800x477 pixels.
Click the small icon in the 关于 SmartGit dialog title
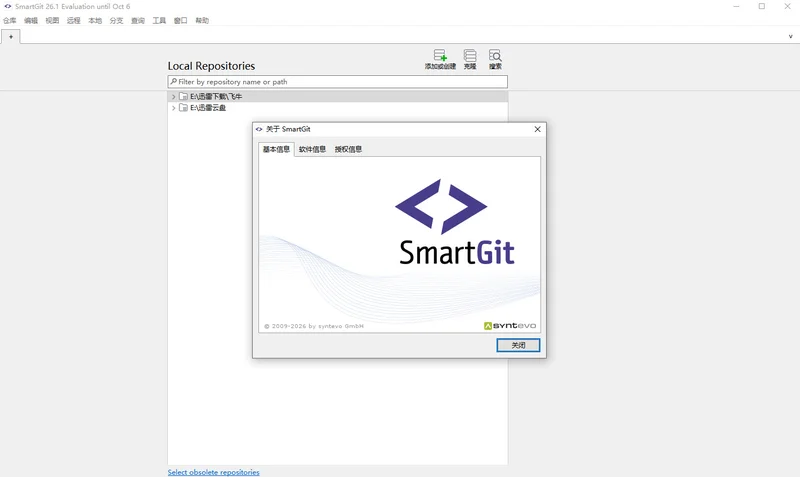(259, 129)
